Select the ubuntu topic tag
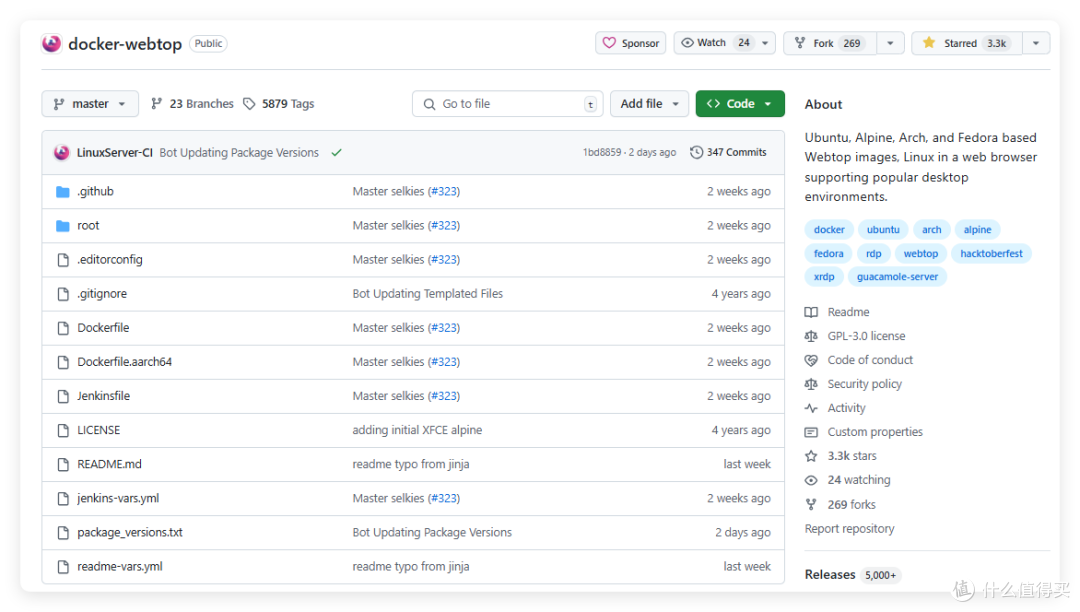 coord(883,230)
